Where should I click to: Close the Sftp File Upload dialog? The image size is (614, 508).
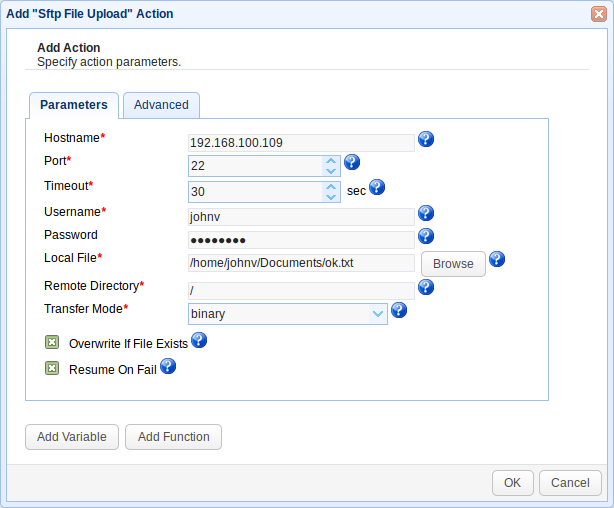click(598, 14)
